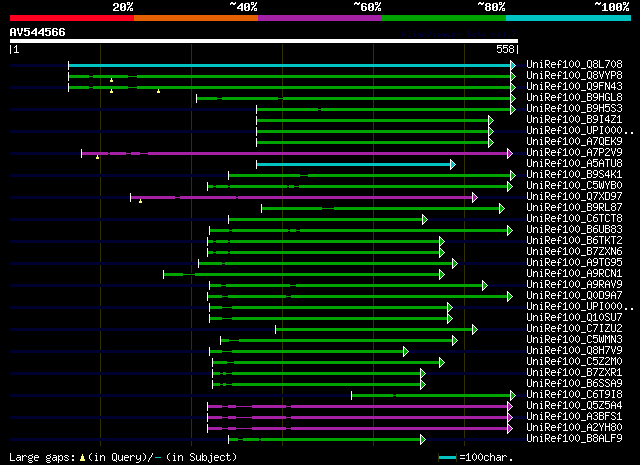Click the yellow gap marker under Q7XD97 bar
640x465 pixels.
tap(140, 201)
